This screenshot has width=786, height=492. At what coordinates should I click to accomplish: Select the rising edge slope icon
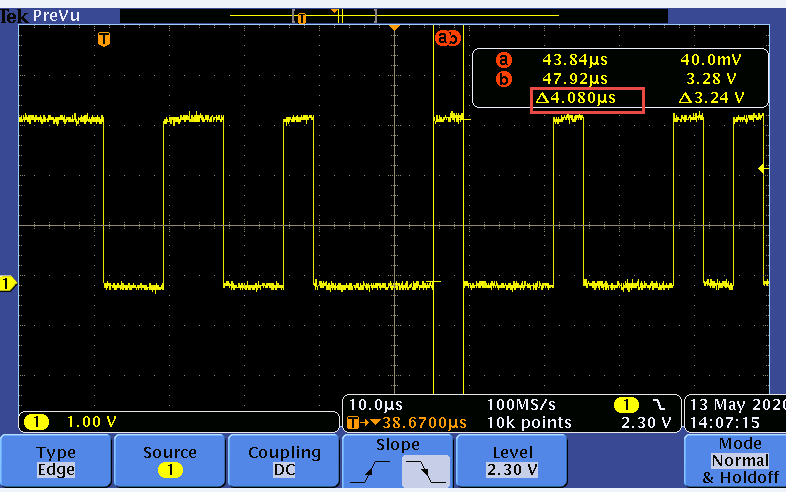pos(370,471)
